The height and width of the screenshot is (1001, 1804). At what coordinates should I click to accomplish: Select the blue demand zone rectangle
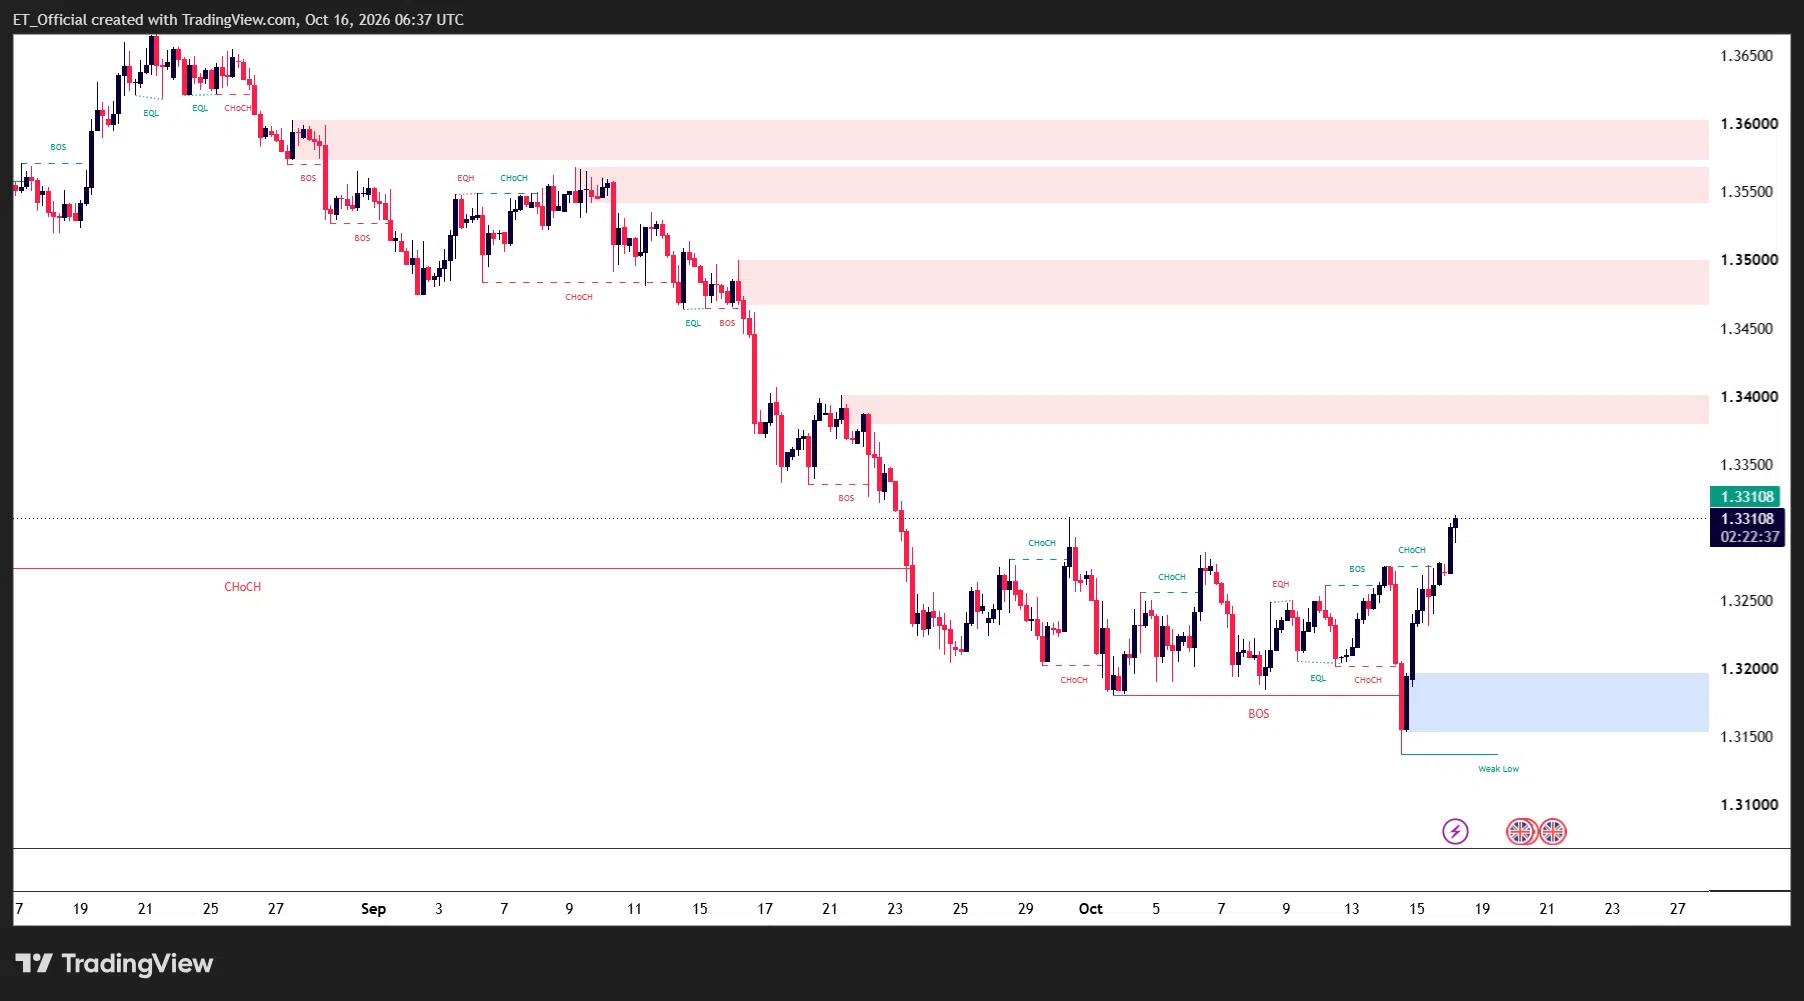1560,702
